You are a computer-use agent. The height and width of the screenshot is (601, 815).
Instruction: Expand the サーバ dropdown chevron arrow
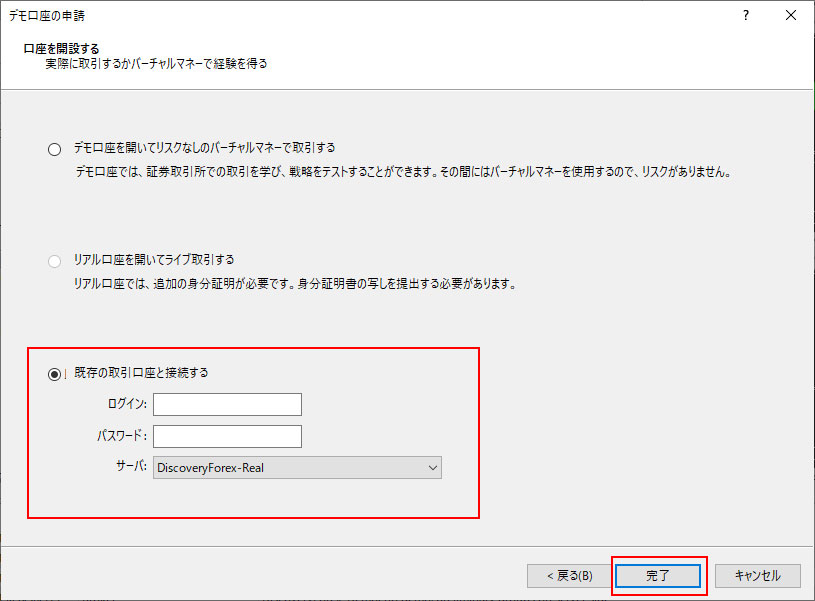432,468
